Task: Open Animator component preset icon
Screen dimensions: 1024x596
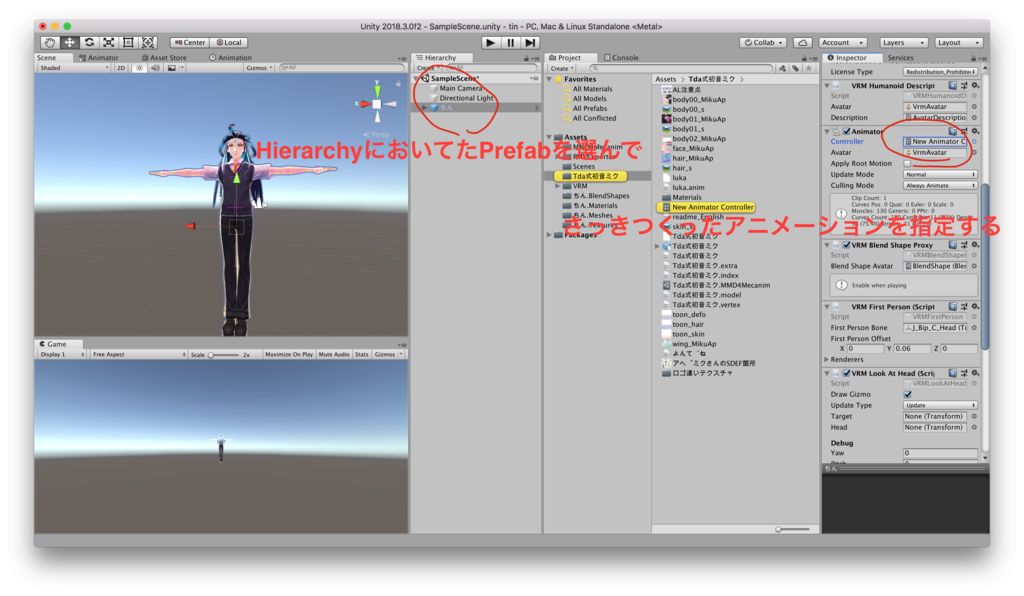Action: point(964,131)
